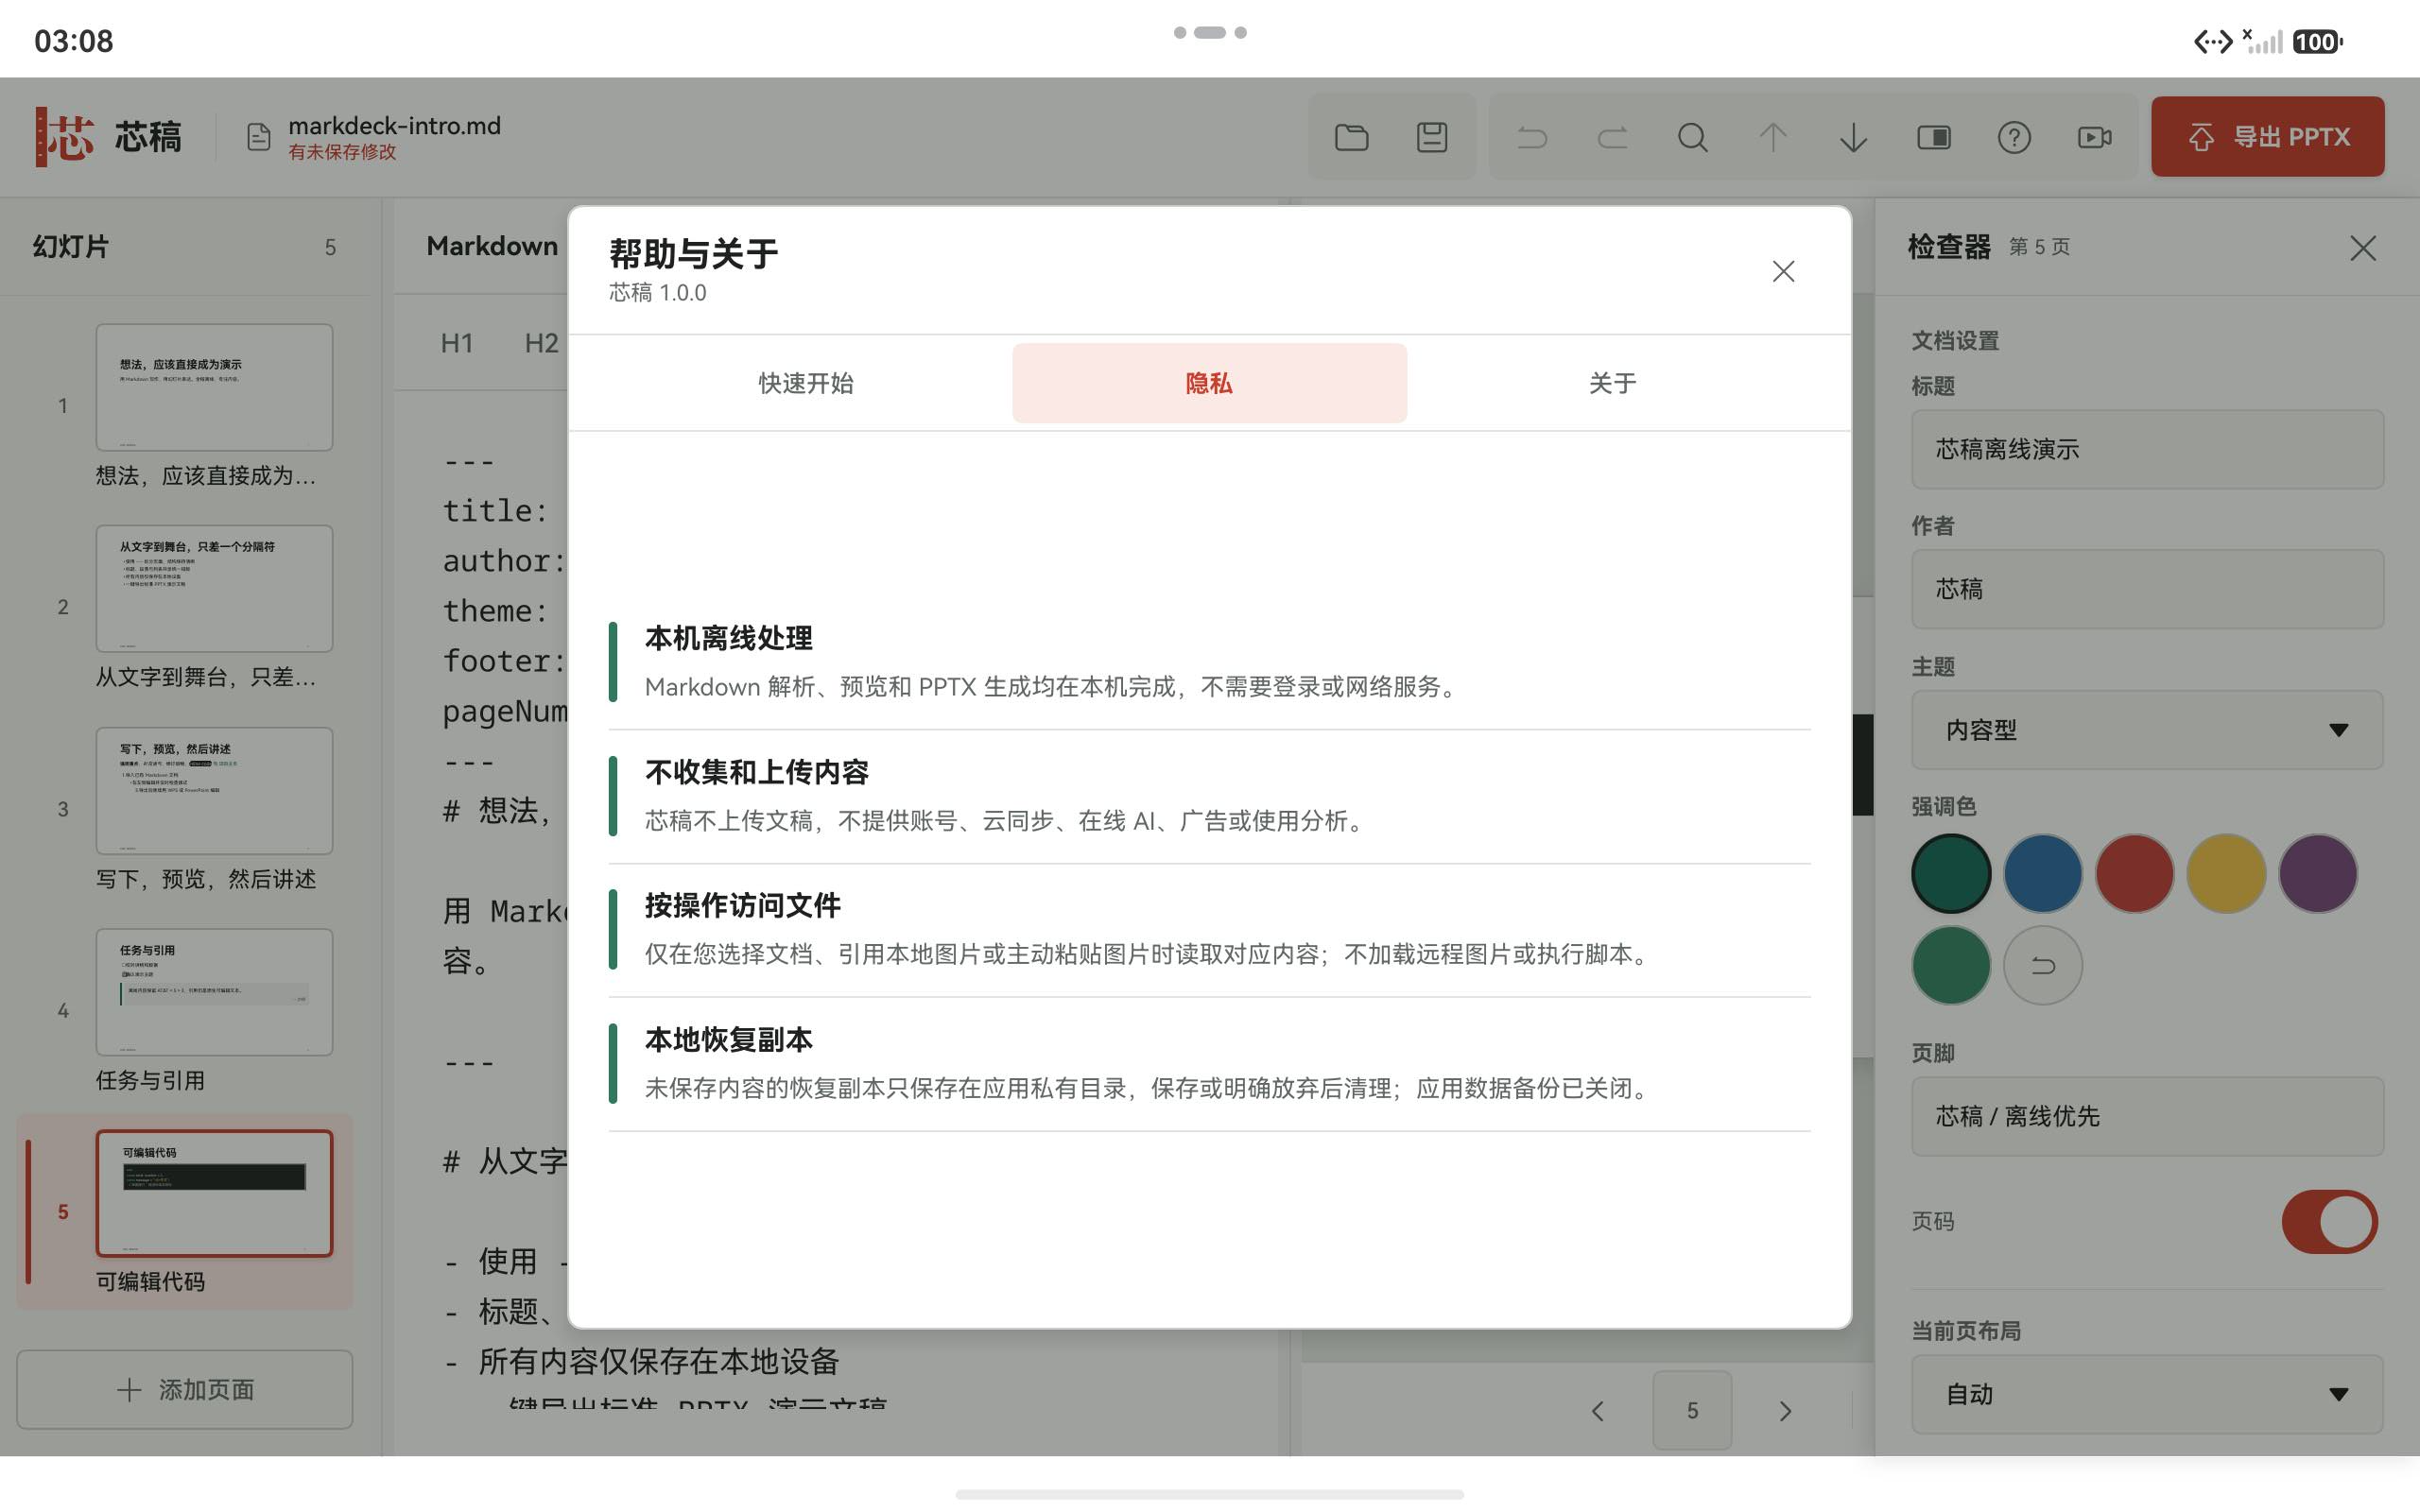2420x1512 pixels.
Task: Pick the yellow accent color
Action: coord(2226,873)
